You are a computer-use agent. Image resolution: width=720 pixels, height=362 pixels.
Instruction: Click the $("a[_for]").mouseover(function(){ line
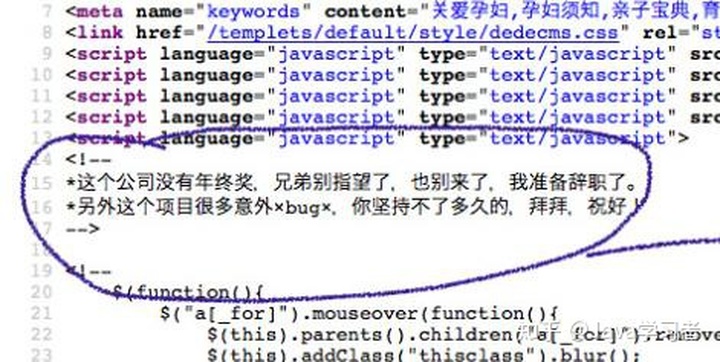pyautogui.click(x=359, y=314)
